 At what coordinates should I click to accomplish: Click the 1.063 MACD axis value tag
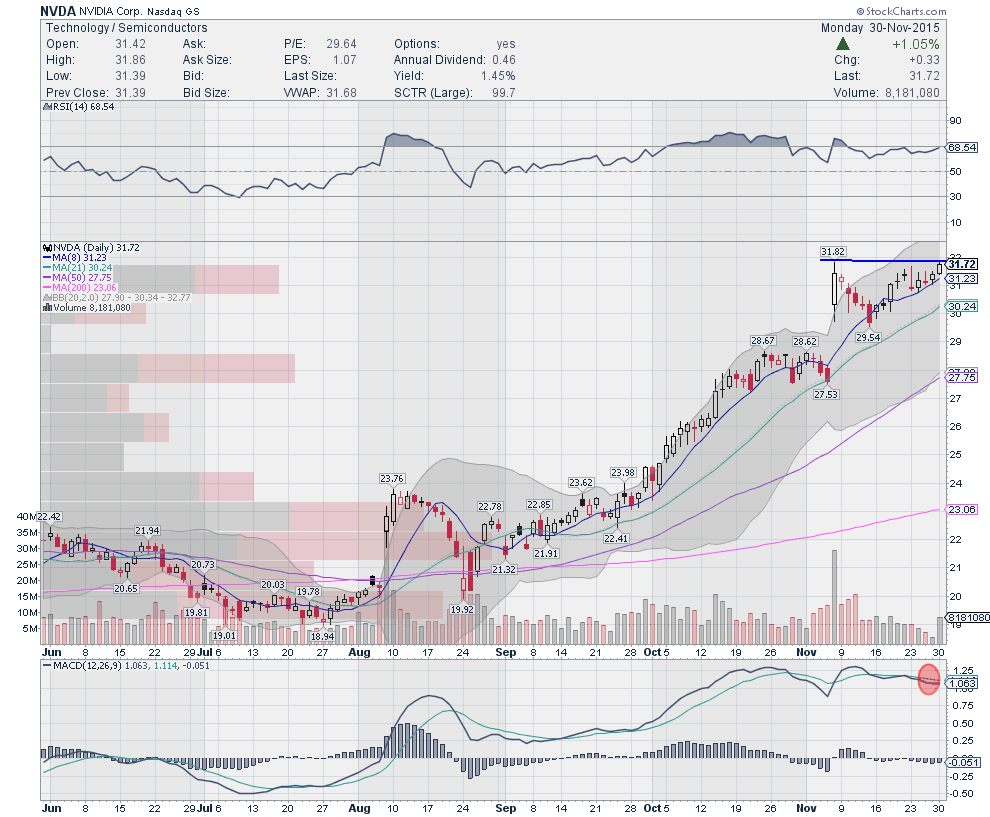pos(962,683)
